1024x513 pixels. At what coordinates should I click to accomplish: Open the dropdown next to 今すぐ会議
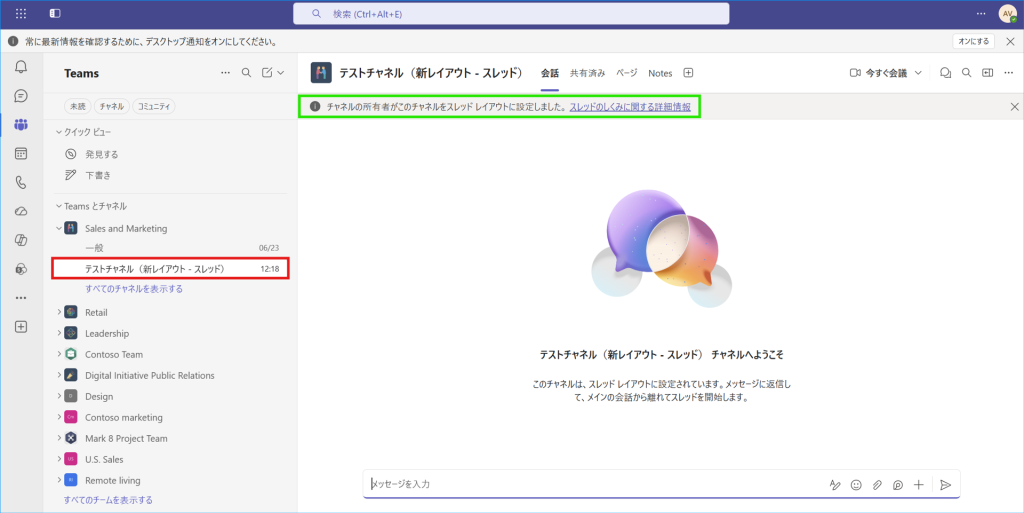pyautogui.click(x=918, y=73)
